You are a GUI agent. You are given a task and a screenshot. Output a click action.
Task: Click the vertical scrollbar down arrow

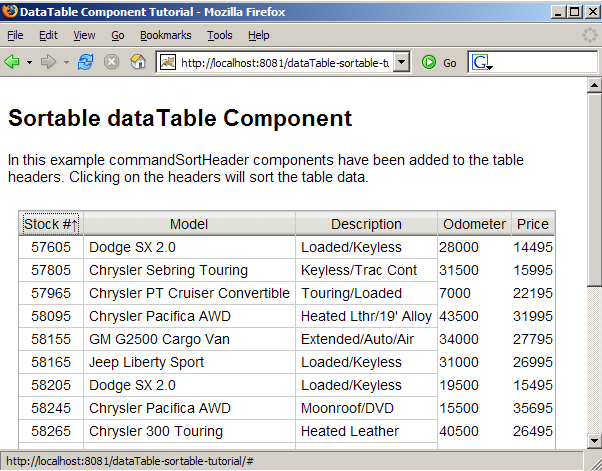pyautogui.click(x=593, y=442)
